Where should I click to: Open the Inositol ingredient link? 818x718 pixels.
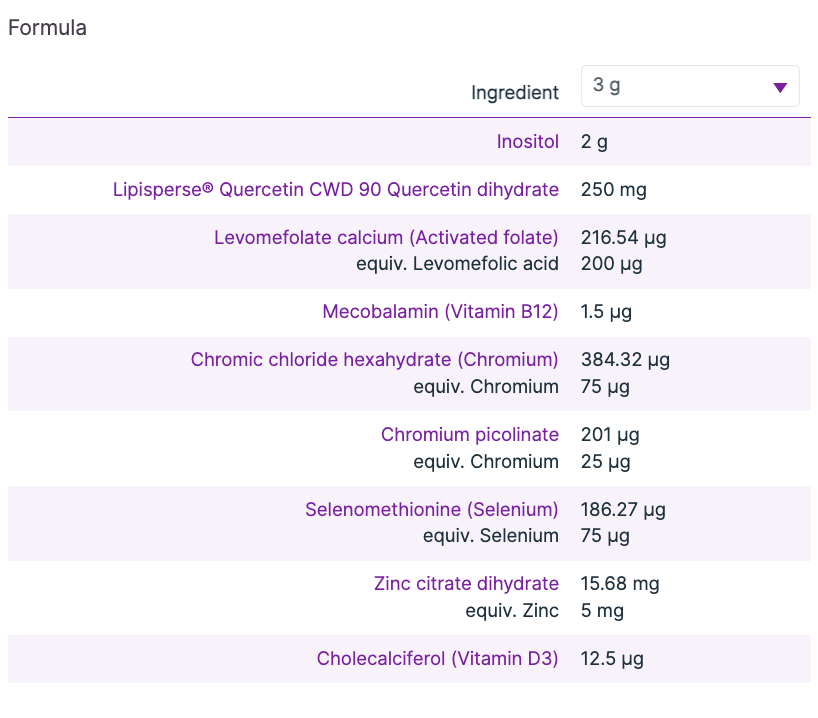pyautogui.click(x=527, y=142)
